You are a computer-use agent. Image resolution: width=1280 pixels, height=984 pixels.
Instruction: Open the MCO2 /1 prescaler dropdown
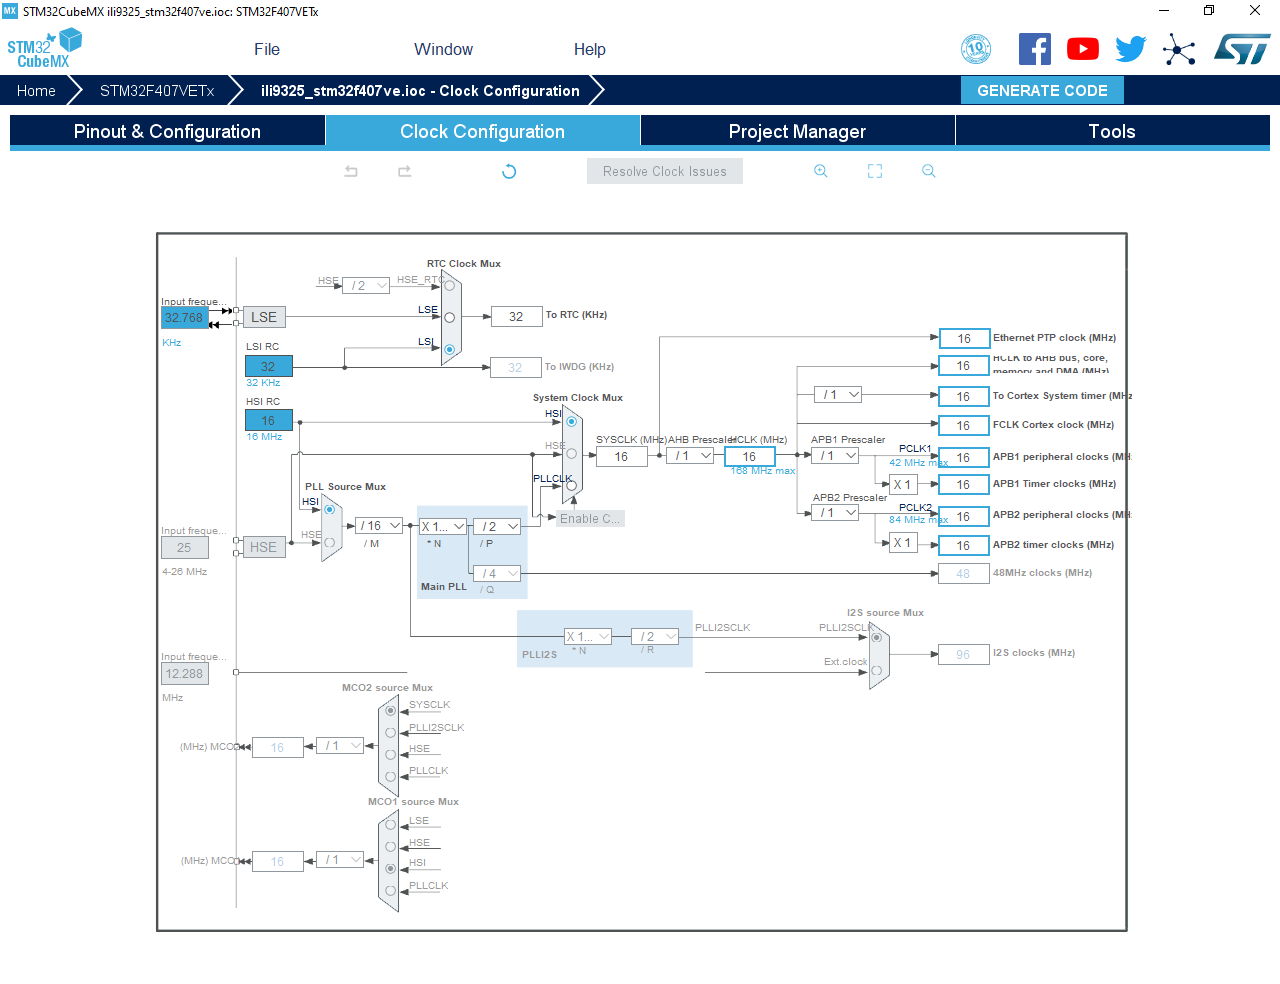pos(340,746)
